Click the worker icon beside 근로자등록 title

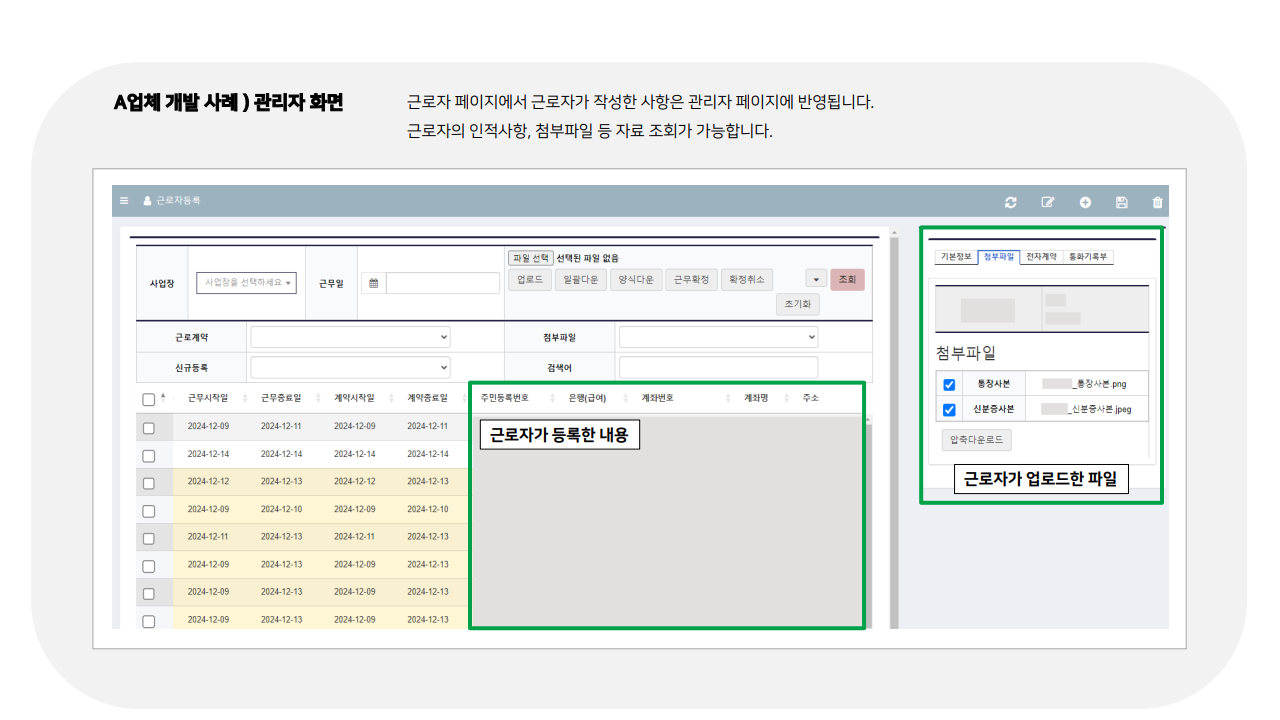pos(146,200)
